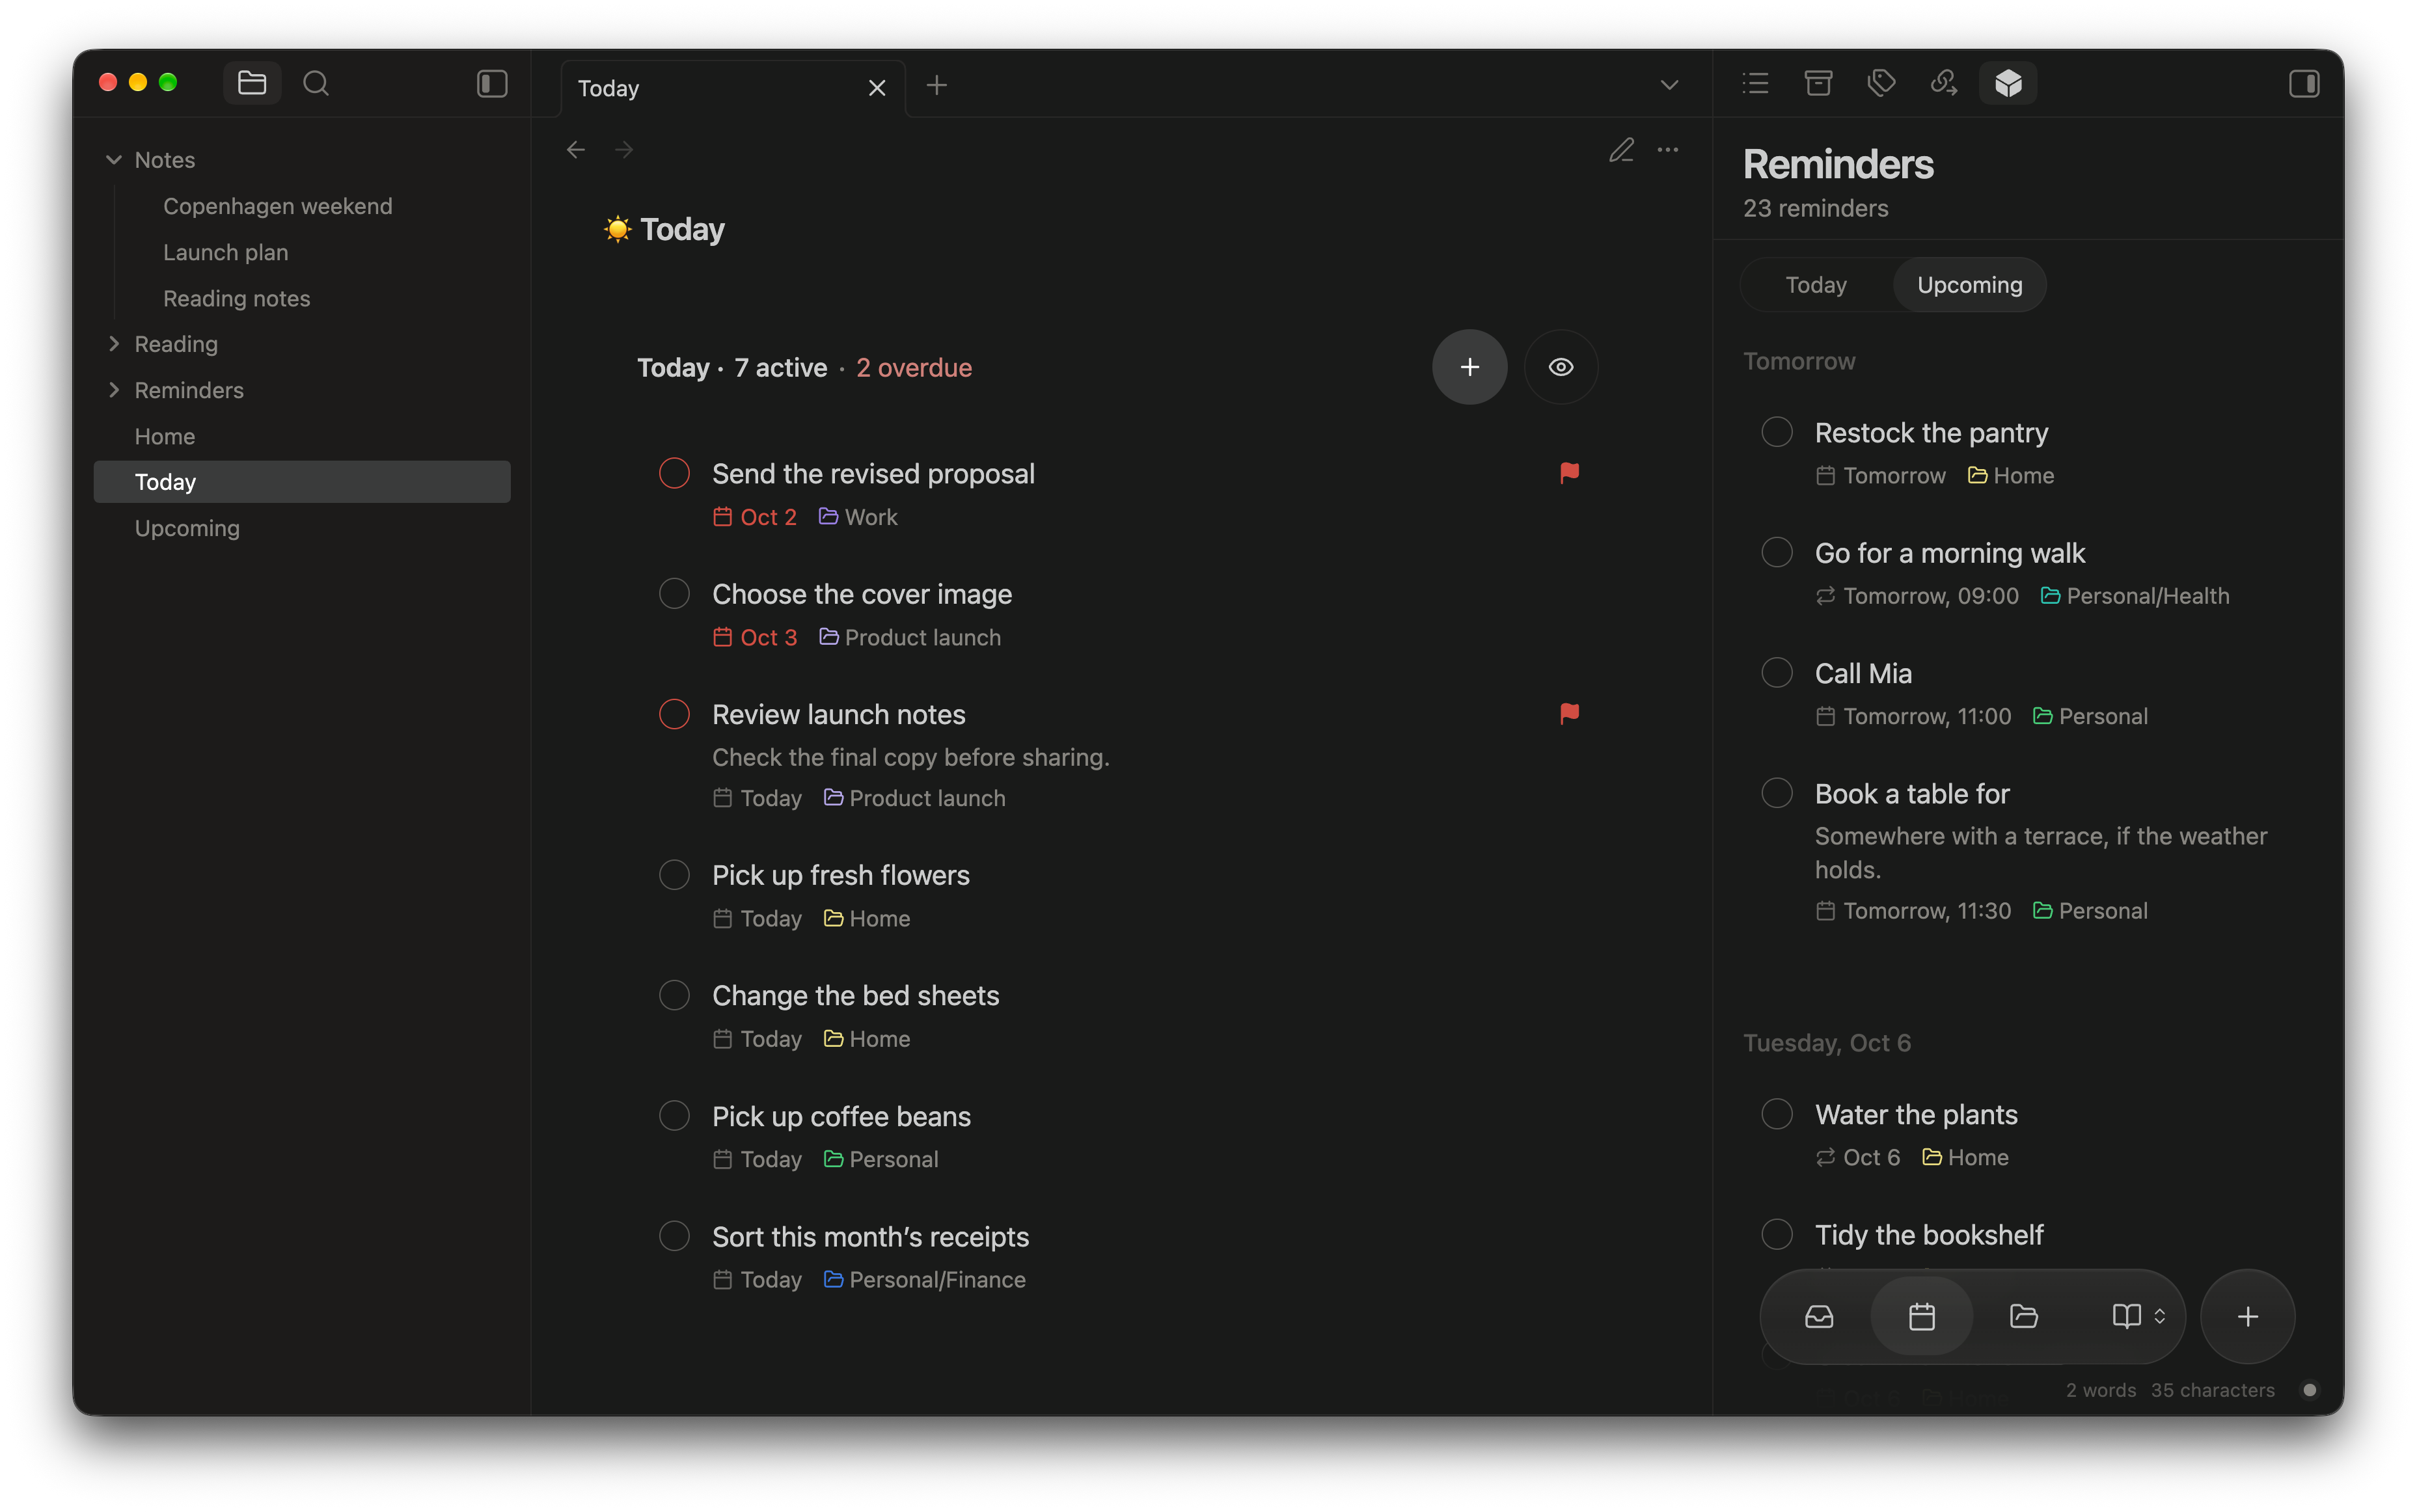Open Upcoming note in sidebar
Image resolution: width=2417 pixels, height=1512 pixels.
187,528
